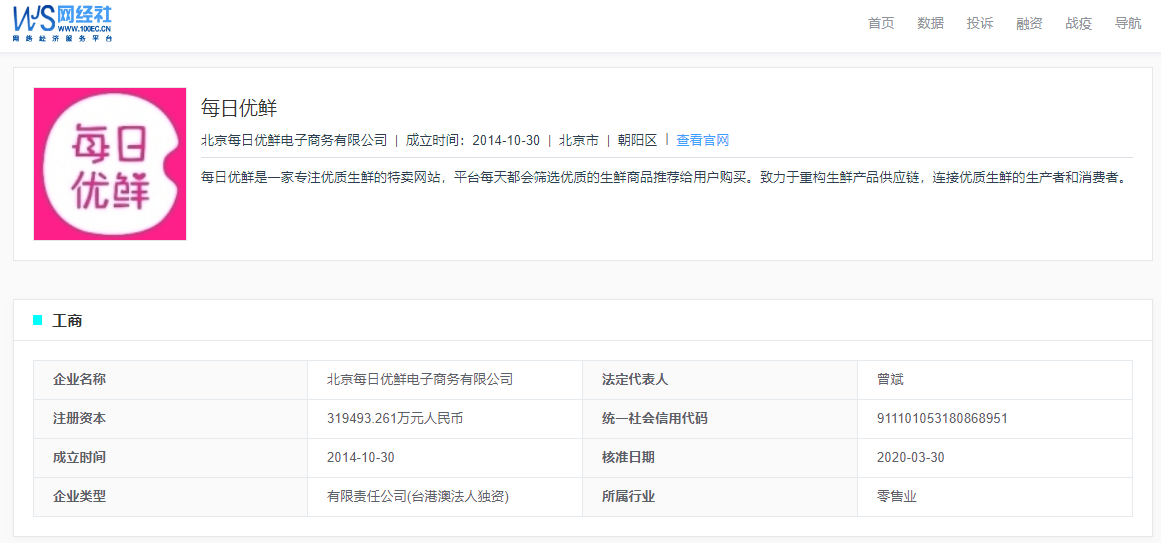1161x543 pixels.
Task: Click the 朝阳区 district text
Action: point(638,140)
